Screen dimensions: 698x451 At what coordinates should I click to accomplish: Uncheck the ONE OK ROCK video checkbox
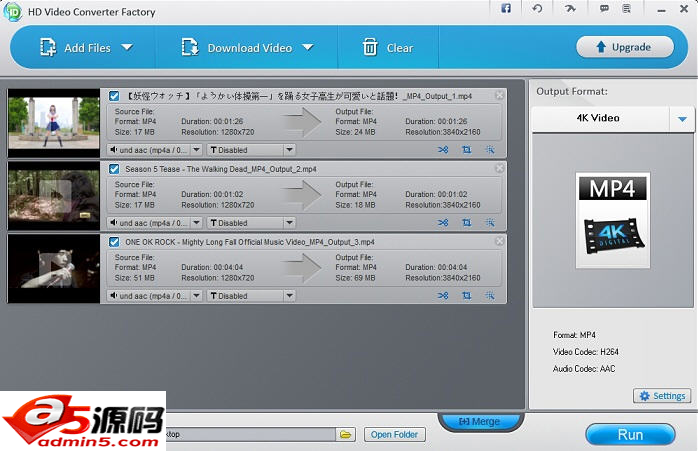(x=114, y=242)
